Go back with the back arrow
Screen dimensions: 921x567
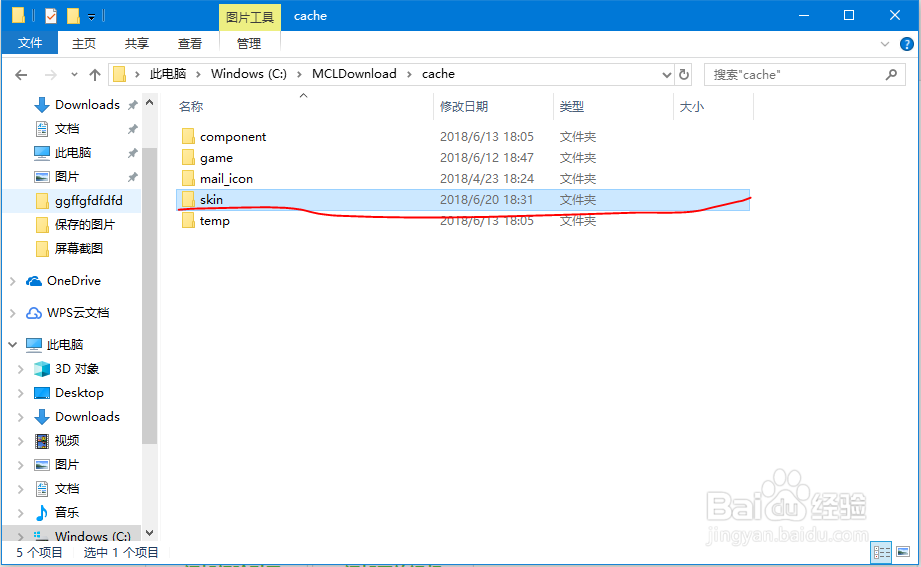tap(21, 75)
